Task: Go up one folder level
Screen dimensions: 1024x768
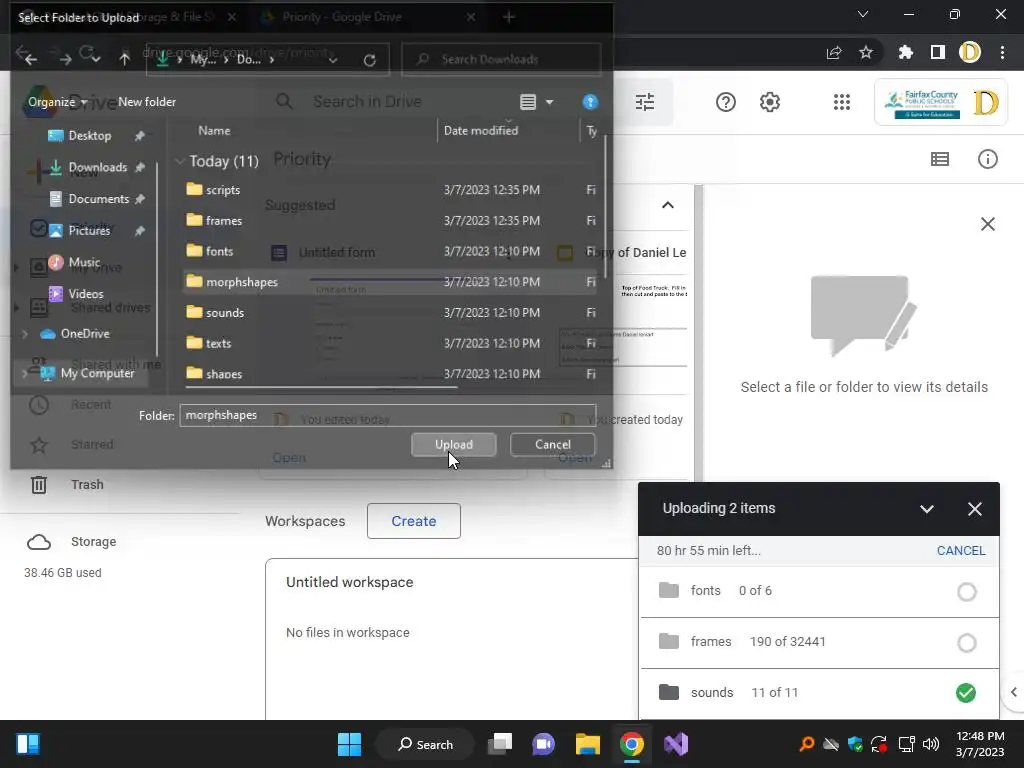Action: click(124, 59)
